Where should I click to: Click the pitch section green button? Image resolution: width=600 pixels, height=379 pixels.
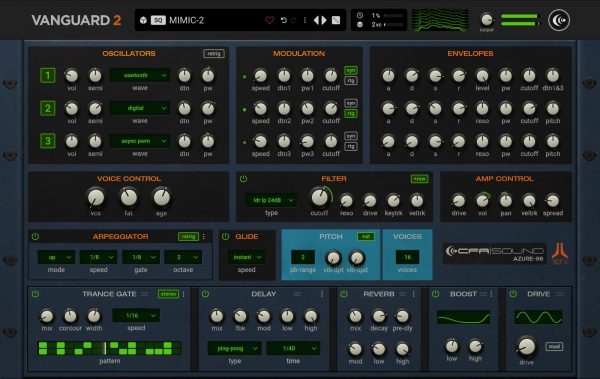pyautogui.click(x=366, y=237)
